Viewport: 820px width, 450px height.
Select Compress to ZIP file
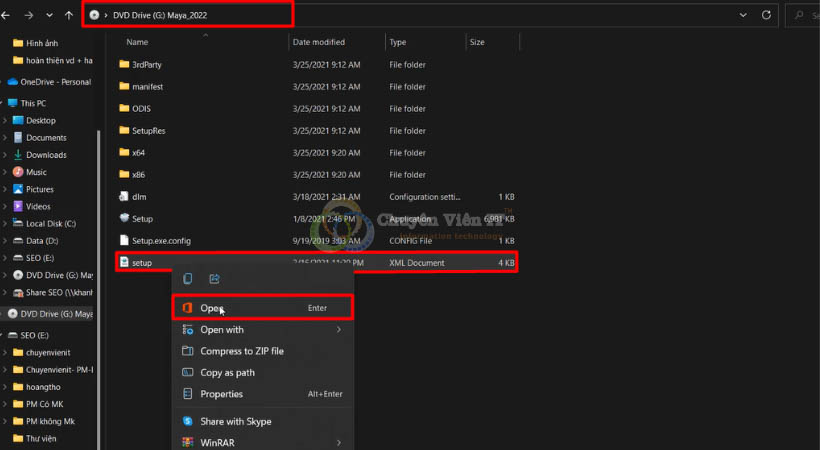242,351
